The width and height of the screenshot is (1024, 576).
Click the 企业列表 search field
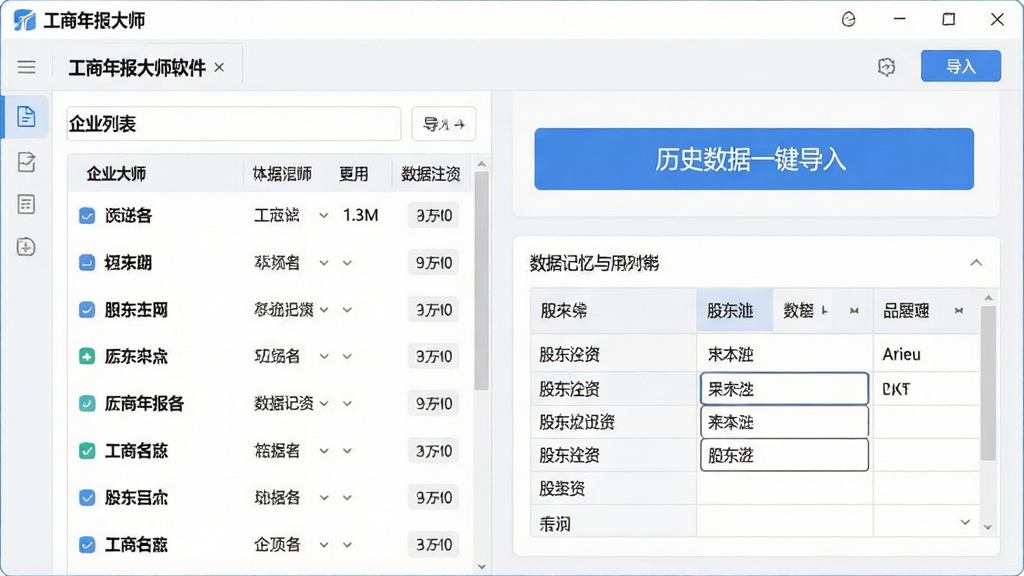click(234, 123)
